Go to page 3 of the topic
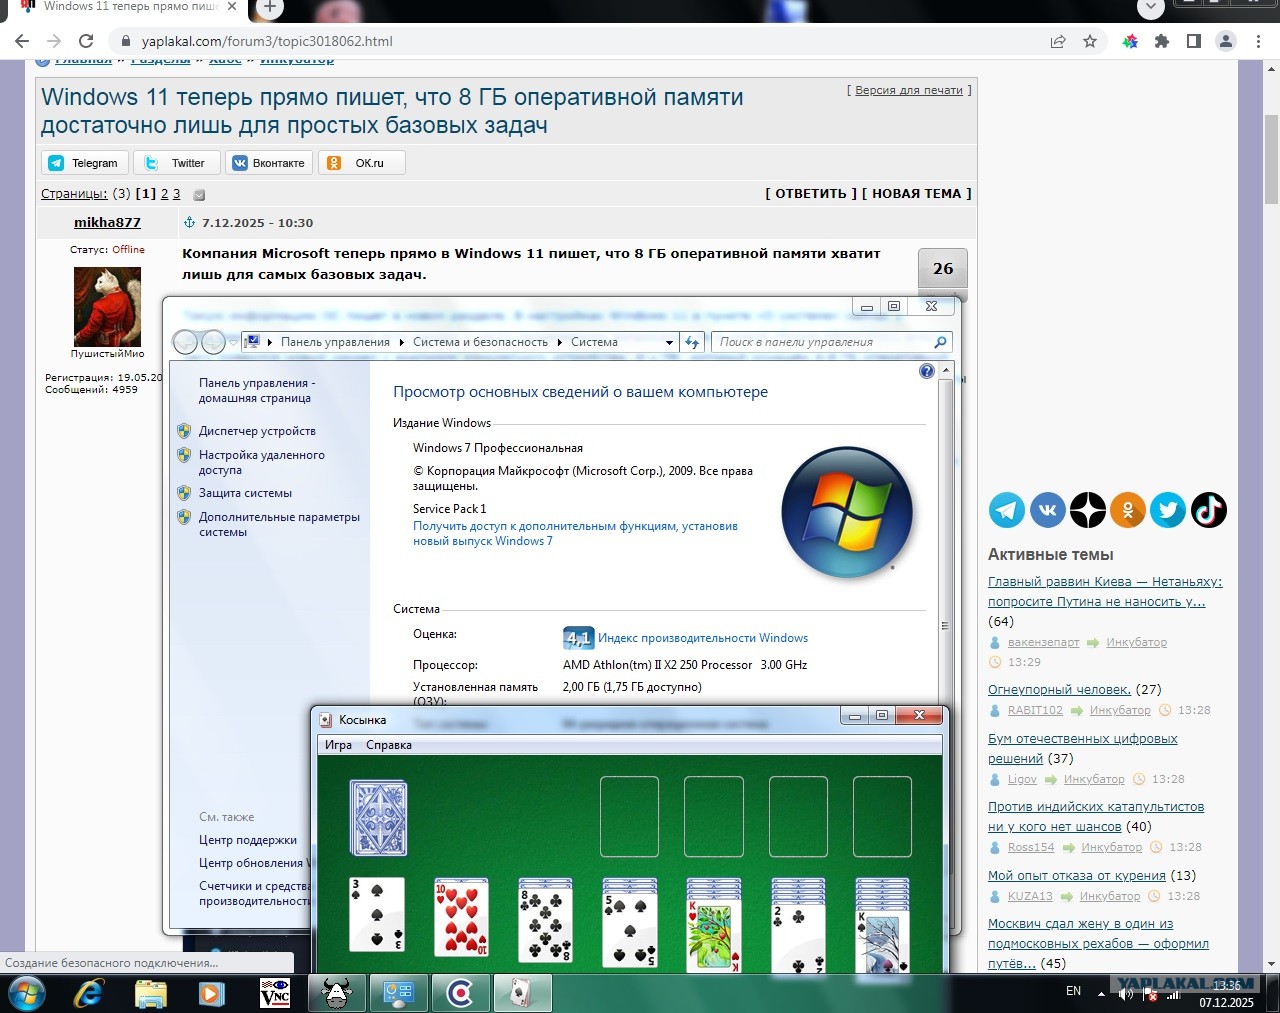 177,194
